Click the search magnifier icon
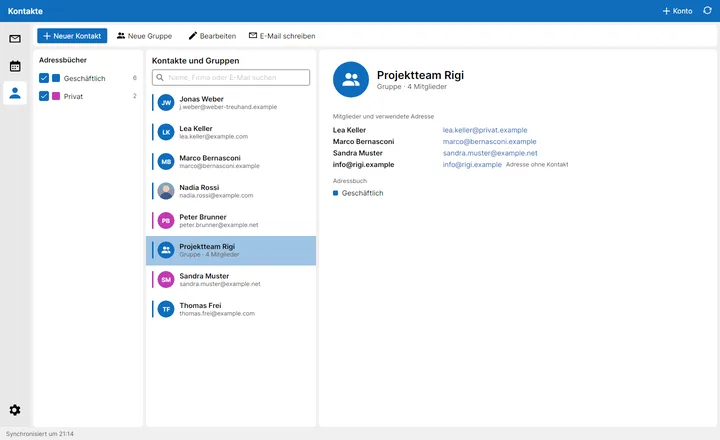Image resolution: width=720 pixels, height=440 pixels. point(160,78)
